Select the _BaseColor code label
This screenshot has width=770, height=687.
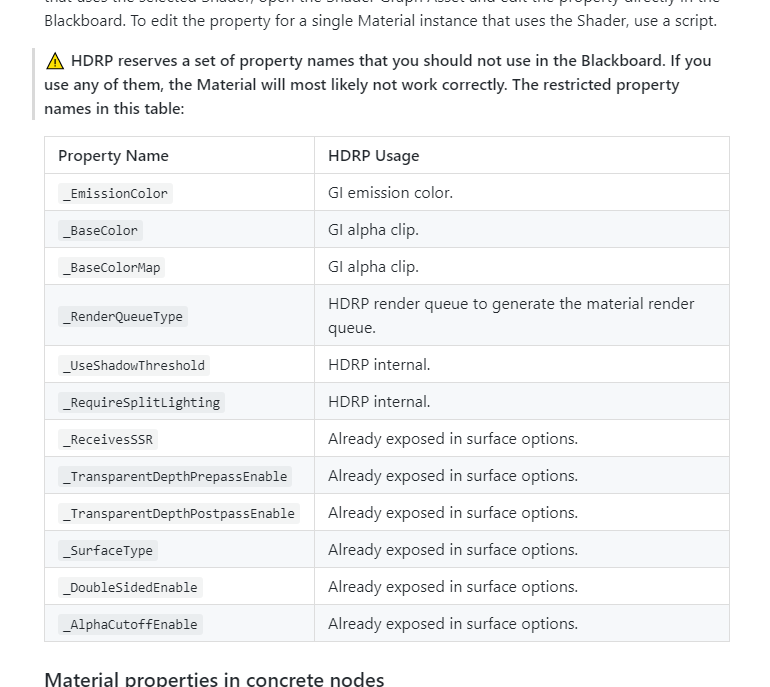point(100,230)
